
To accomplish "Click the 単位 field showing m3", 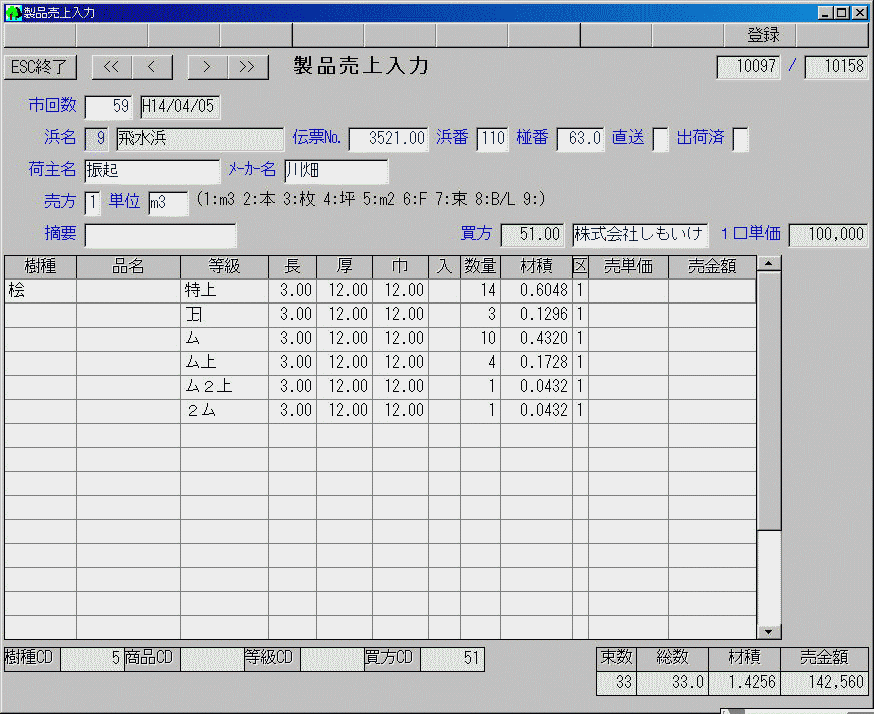I will [168, 203].
